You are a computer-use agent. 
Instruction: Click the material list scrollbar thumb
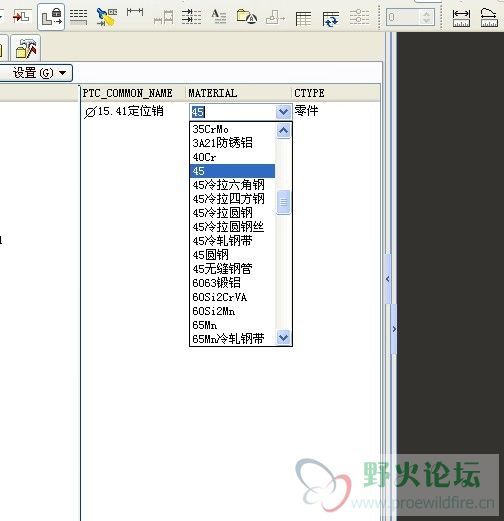point(284,202)
